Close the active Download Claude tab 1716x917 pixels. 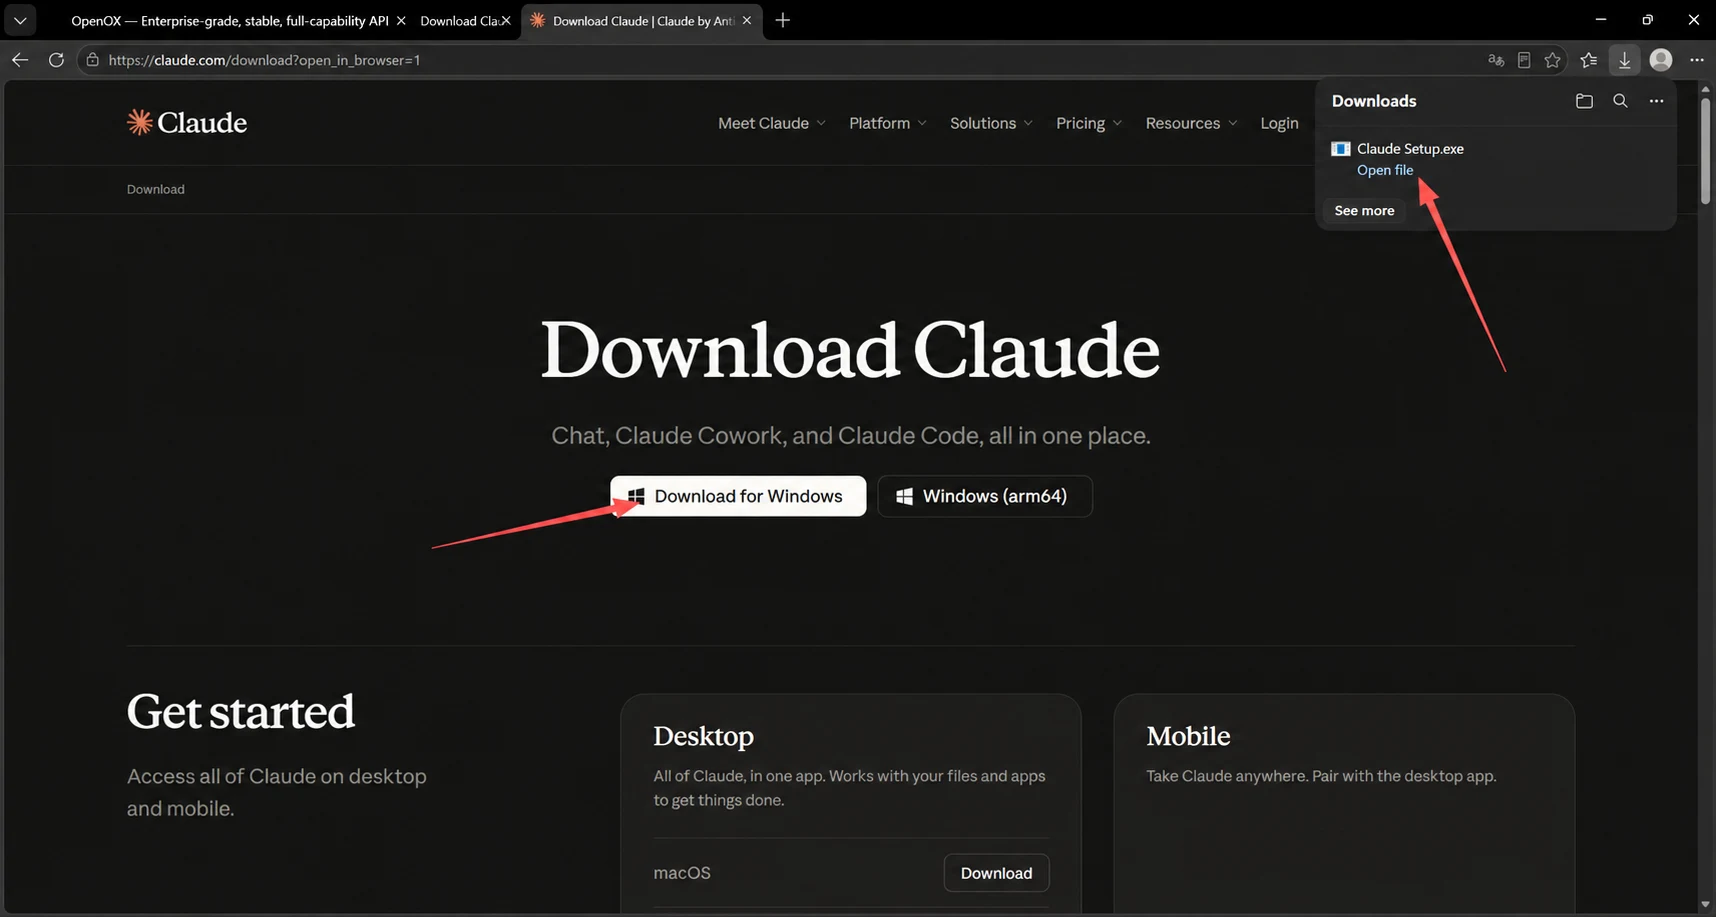point(747,20)
